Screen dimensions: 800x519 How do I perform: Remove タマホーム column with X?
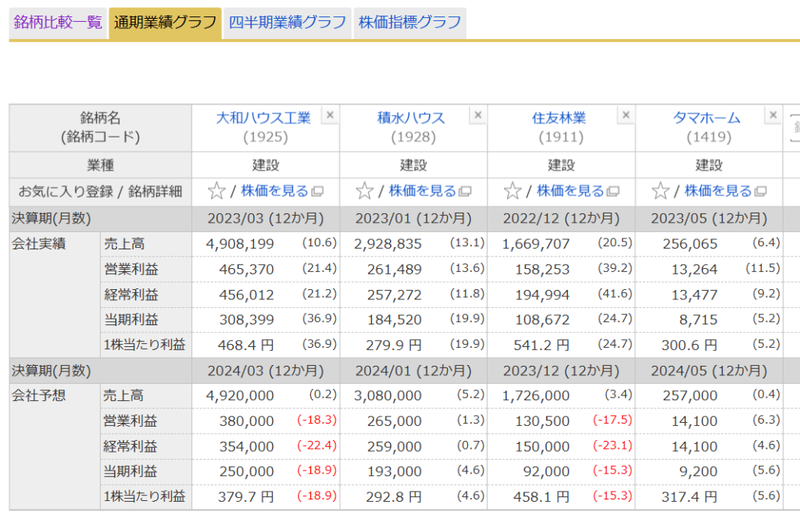pos(773,115)
